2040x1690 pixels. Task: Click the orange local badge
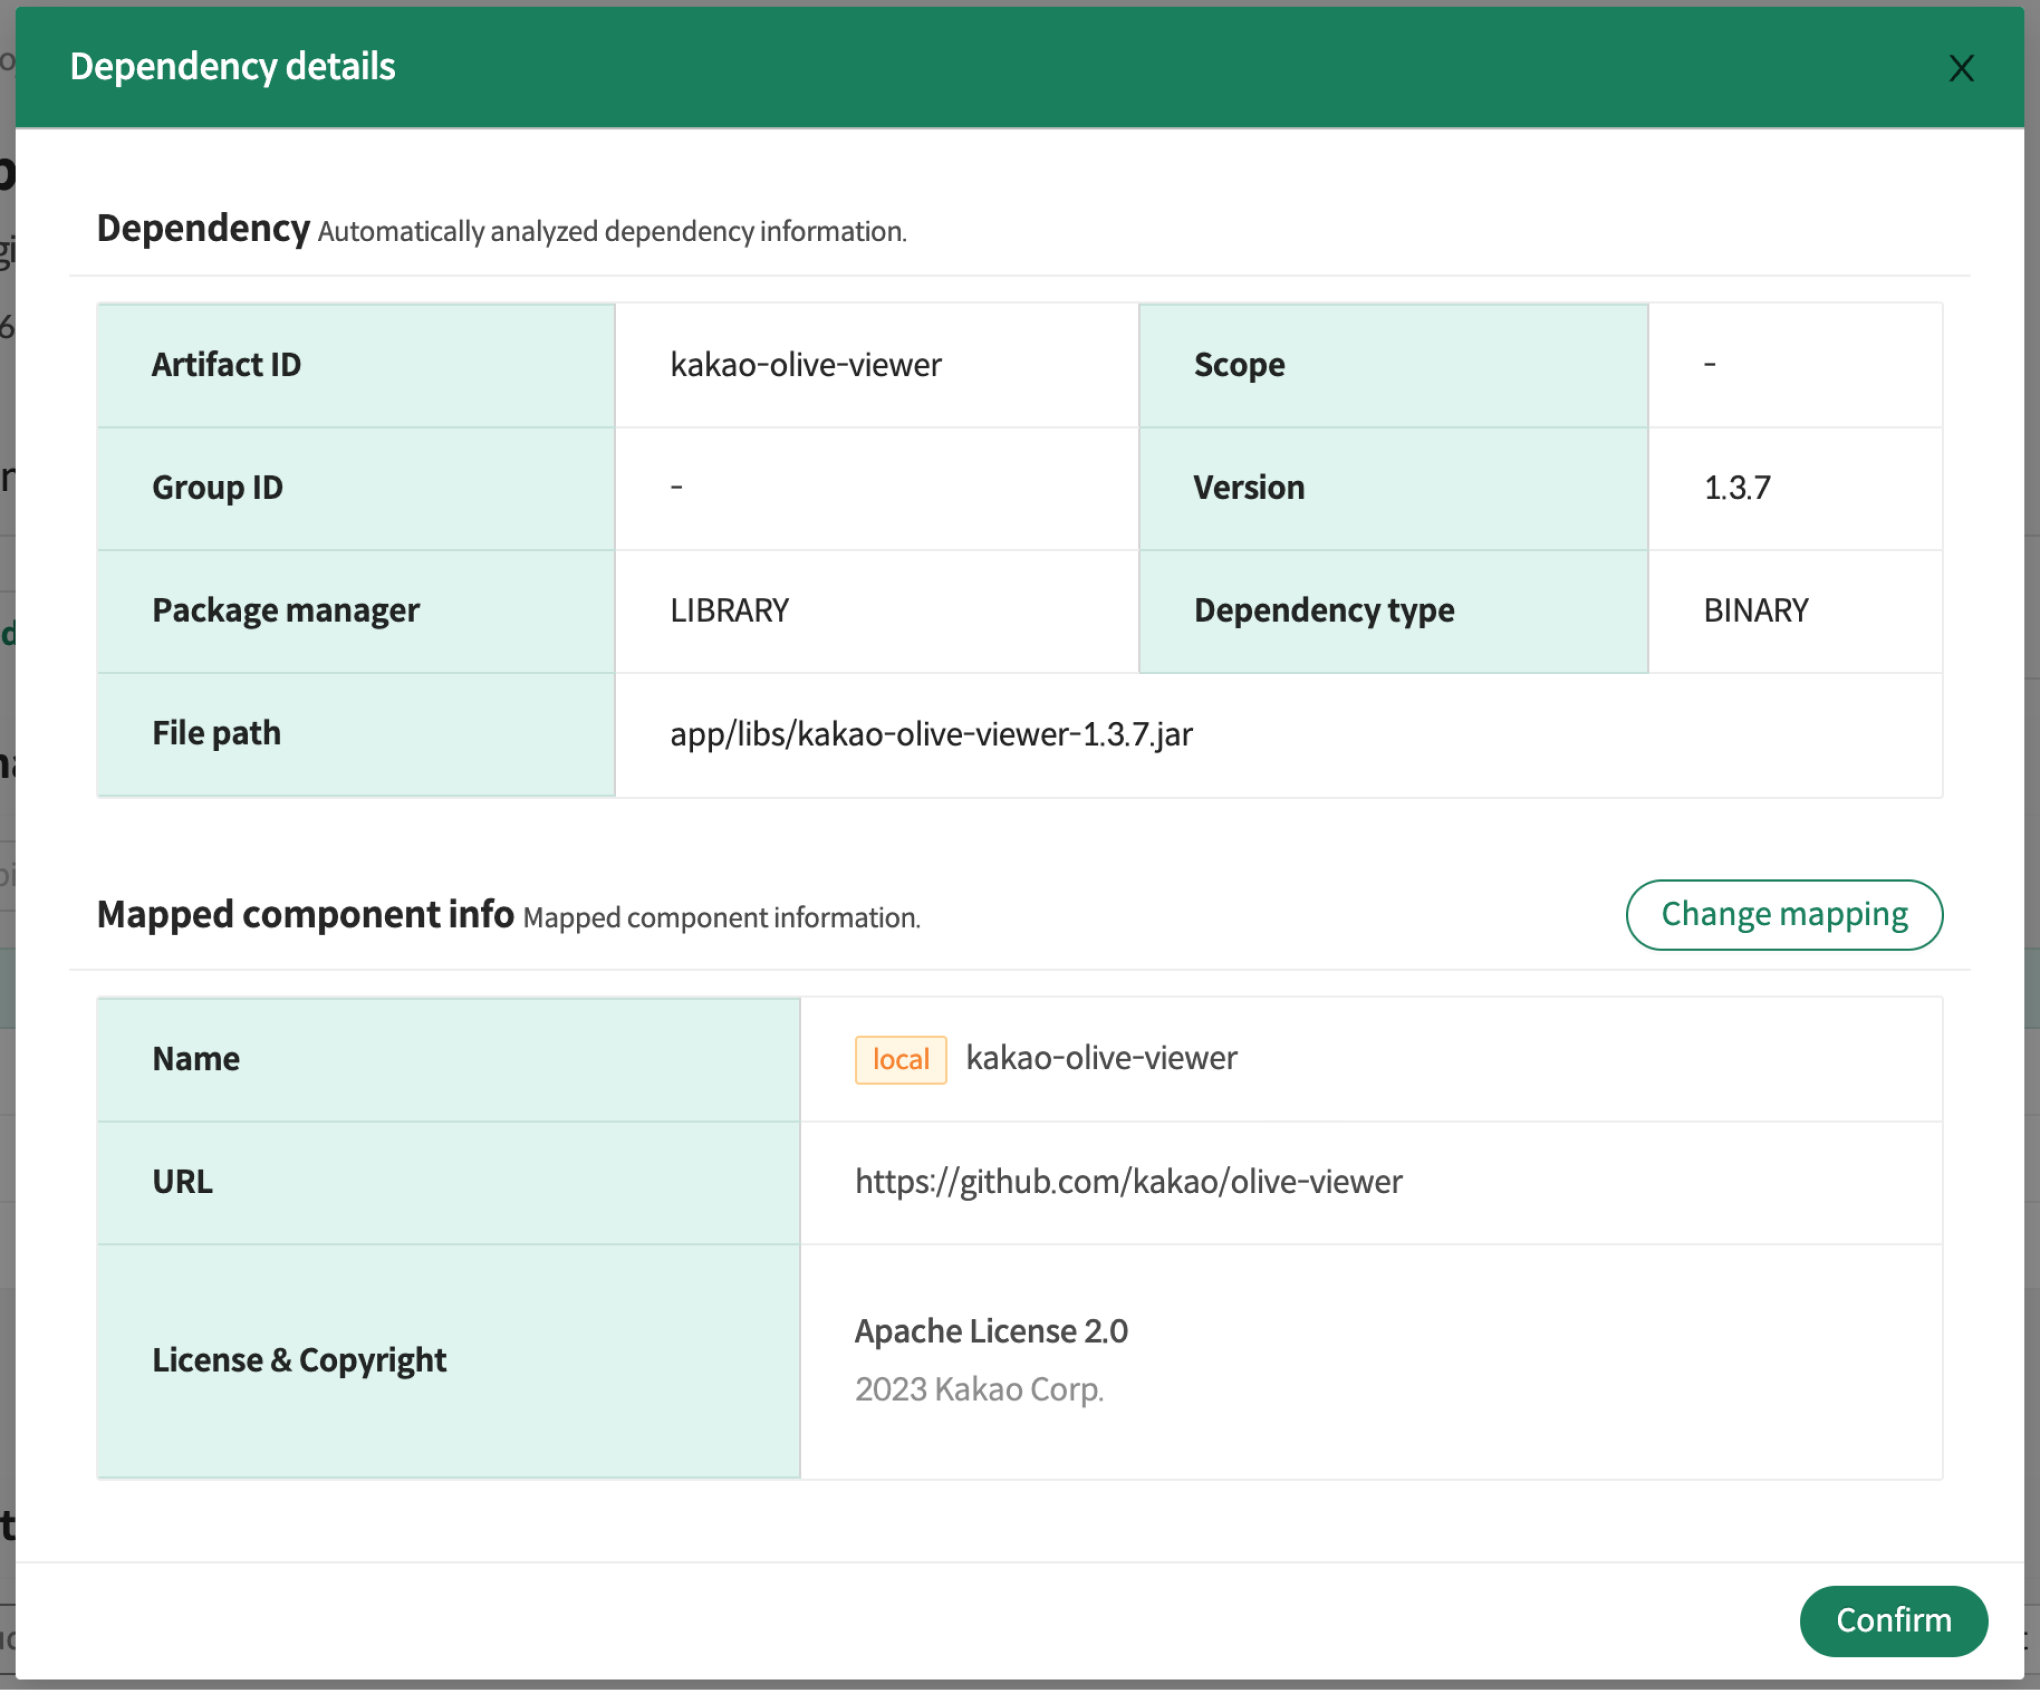click(x=900, y=1059)
